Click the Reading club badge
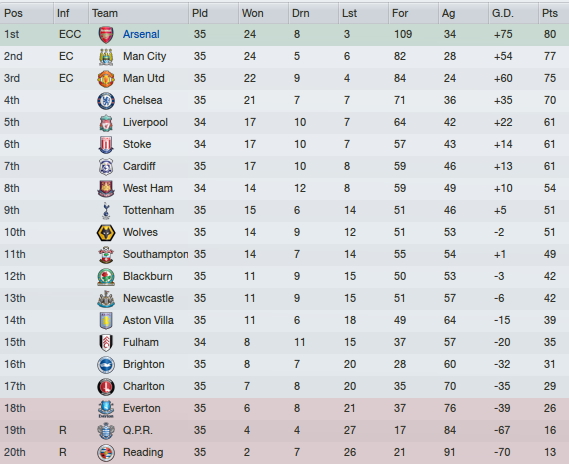 click(106, 453)
